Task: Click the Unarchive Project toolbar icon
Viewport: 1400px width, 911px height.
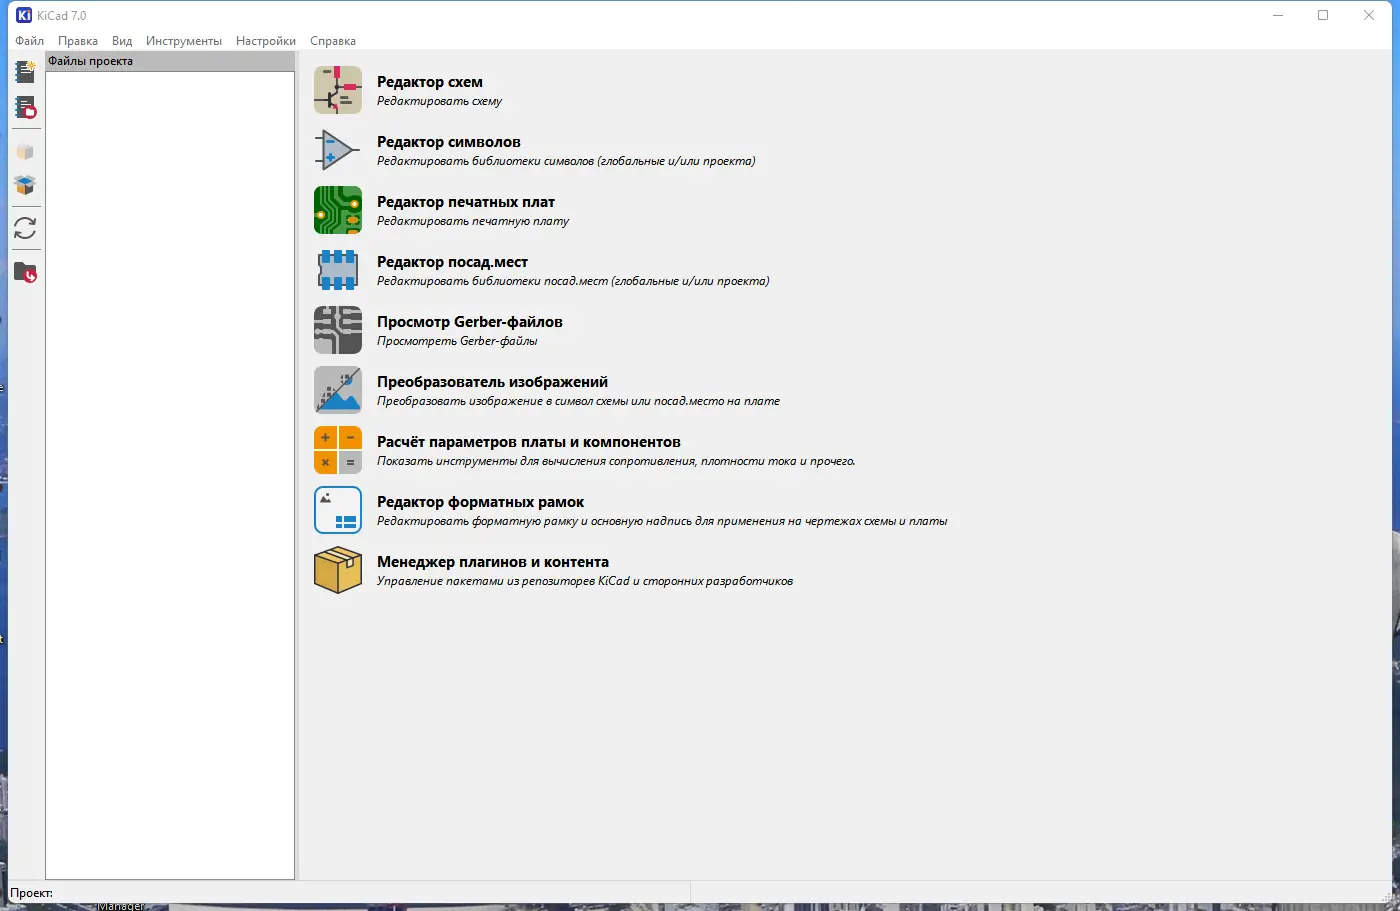Action: (25, 185)
